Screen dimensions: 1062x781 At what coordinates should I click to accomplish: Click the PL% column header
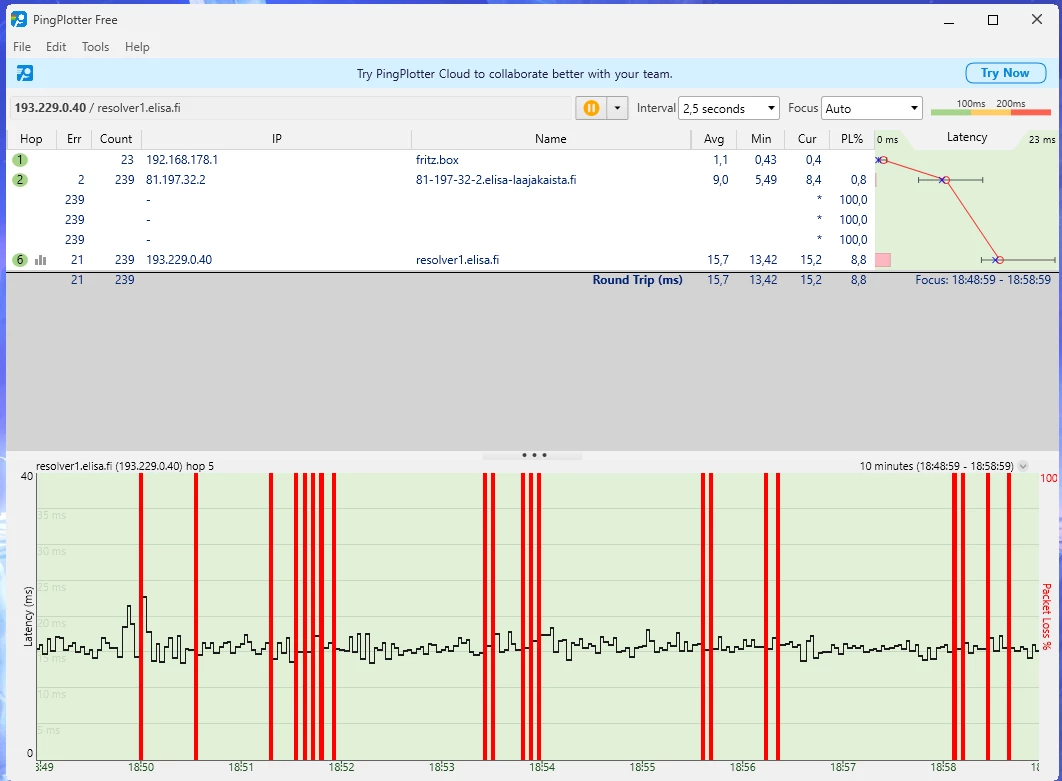(852, 139)
